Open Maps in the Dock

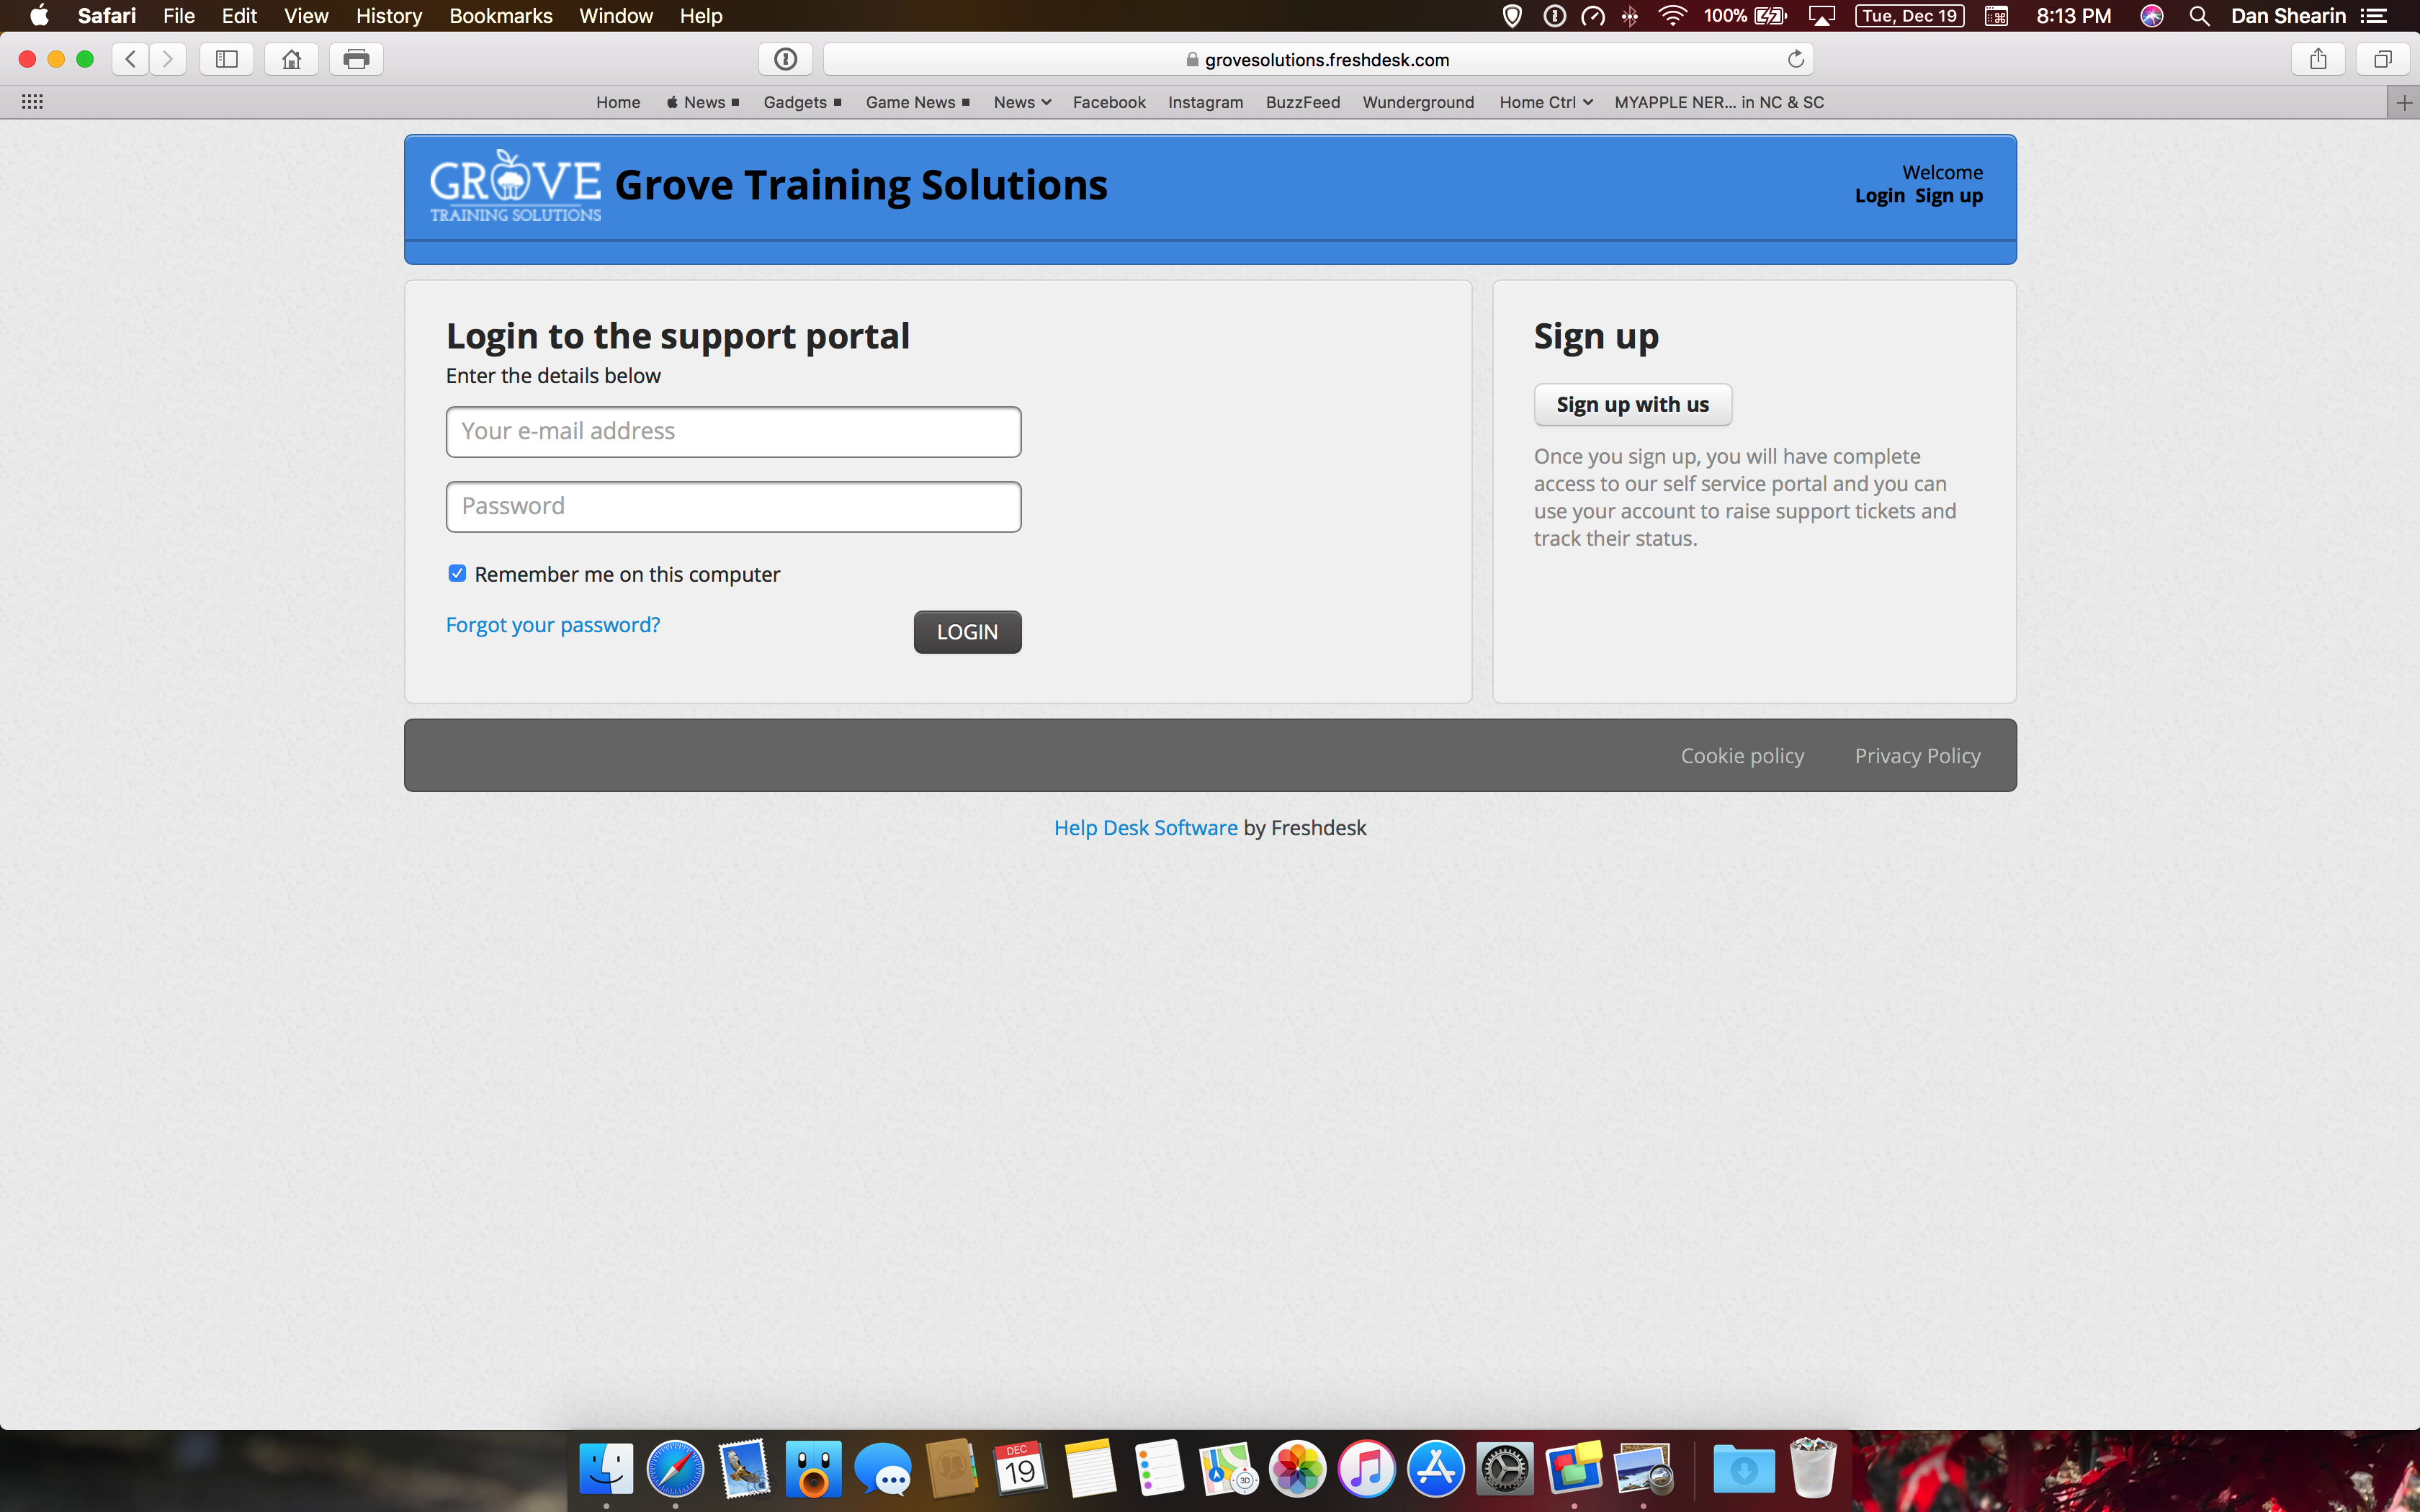point(1228,1470)
